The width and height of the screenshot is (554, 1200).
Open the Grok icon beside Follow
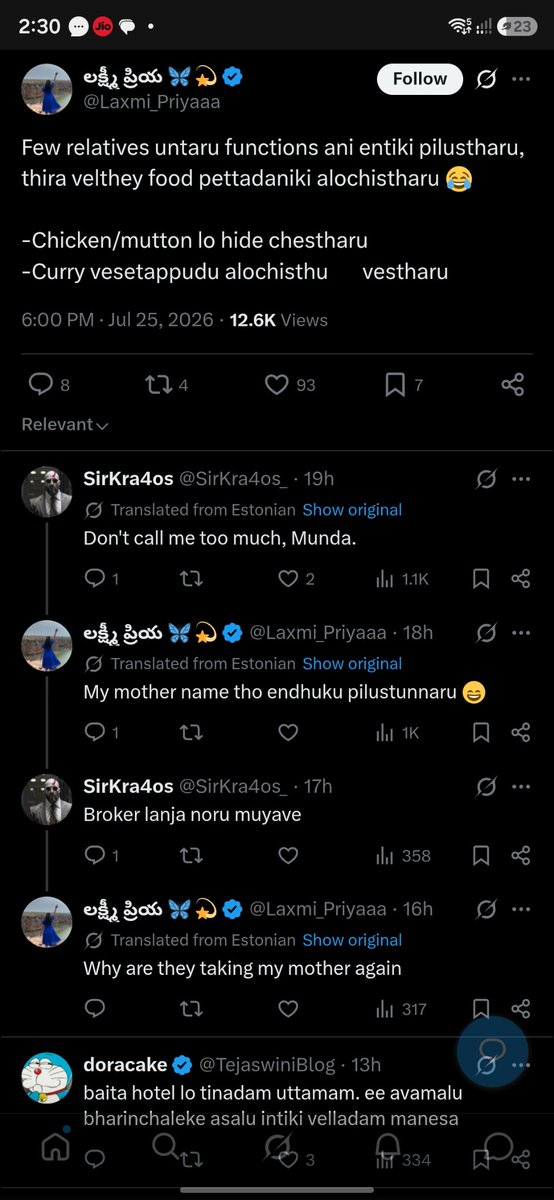pyautogui.click(x=486, y=79)
